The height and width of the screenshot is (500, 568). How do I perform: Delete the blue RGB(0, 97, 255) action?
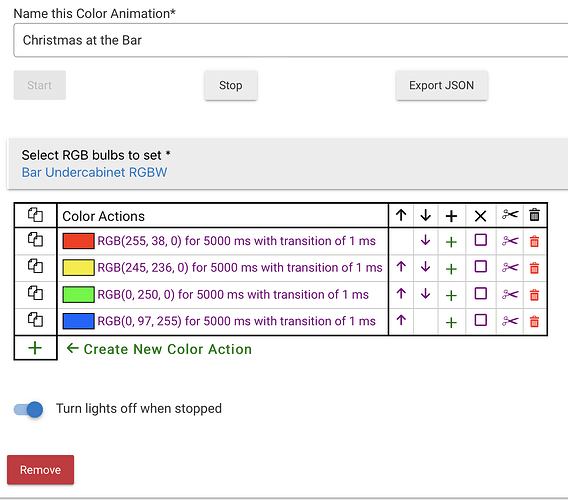click(534, 321)
